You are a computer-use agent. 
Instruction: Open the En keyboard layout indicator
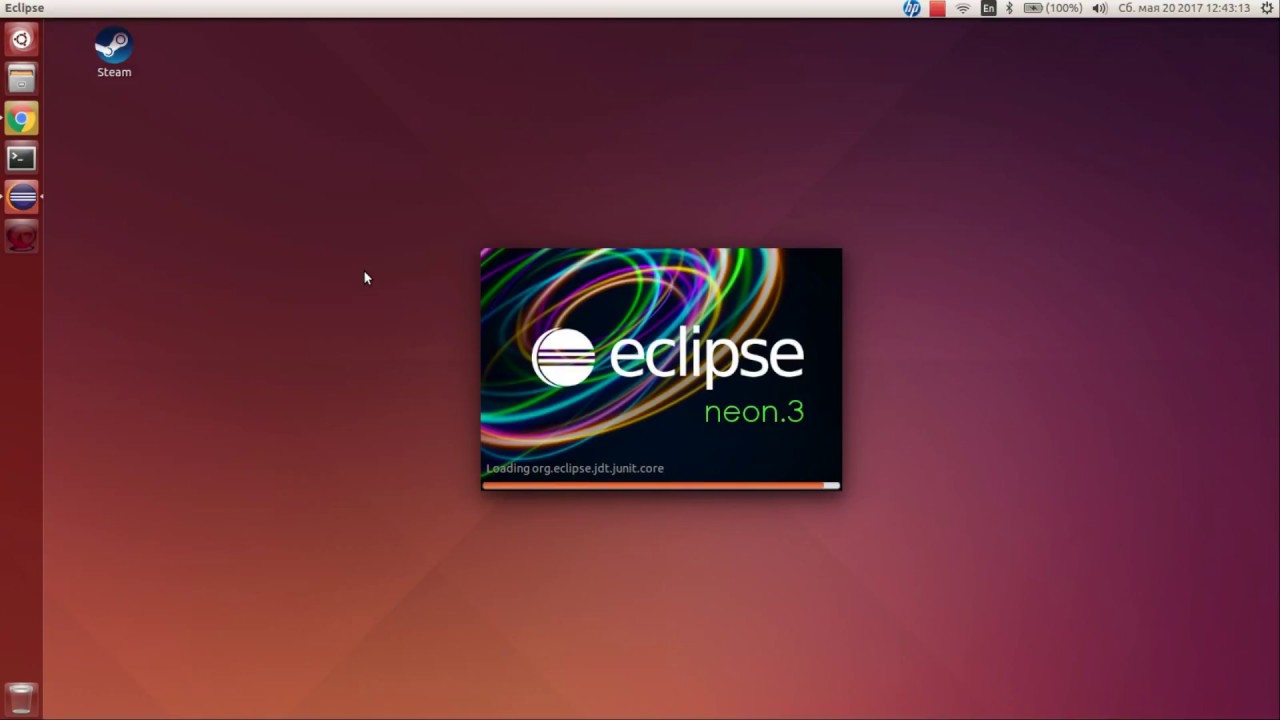point(988,8)
